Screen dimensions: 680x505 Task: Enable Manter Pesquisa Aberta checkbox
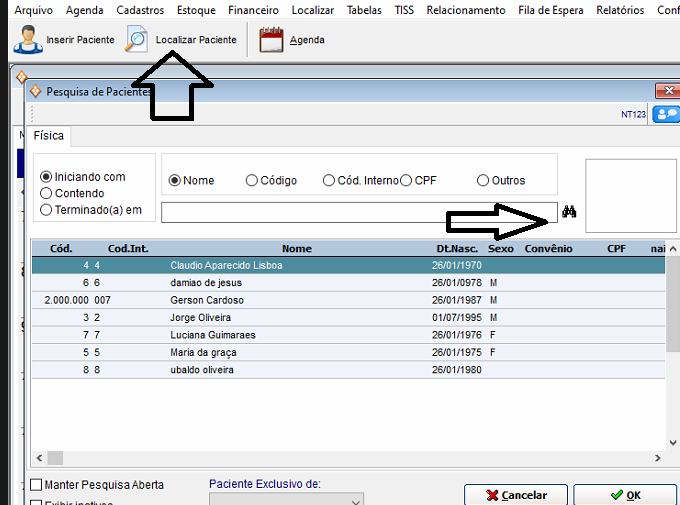tap(36, 485)
